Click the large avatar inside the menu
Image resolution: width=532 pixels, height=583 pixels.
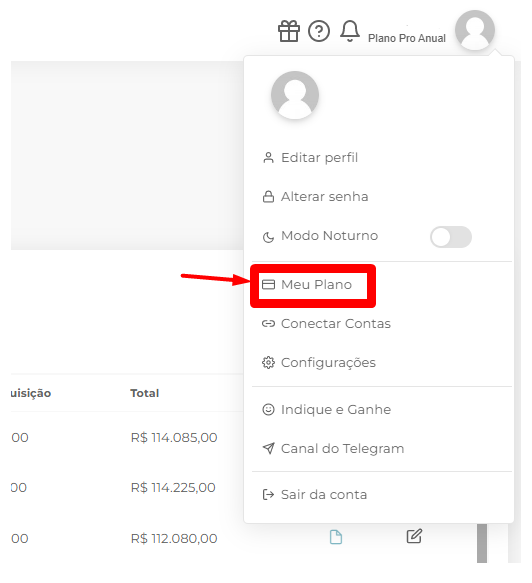295,95
